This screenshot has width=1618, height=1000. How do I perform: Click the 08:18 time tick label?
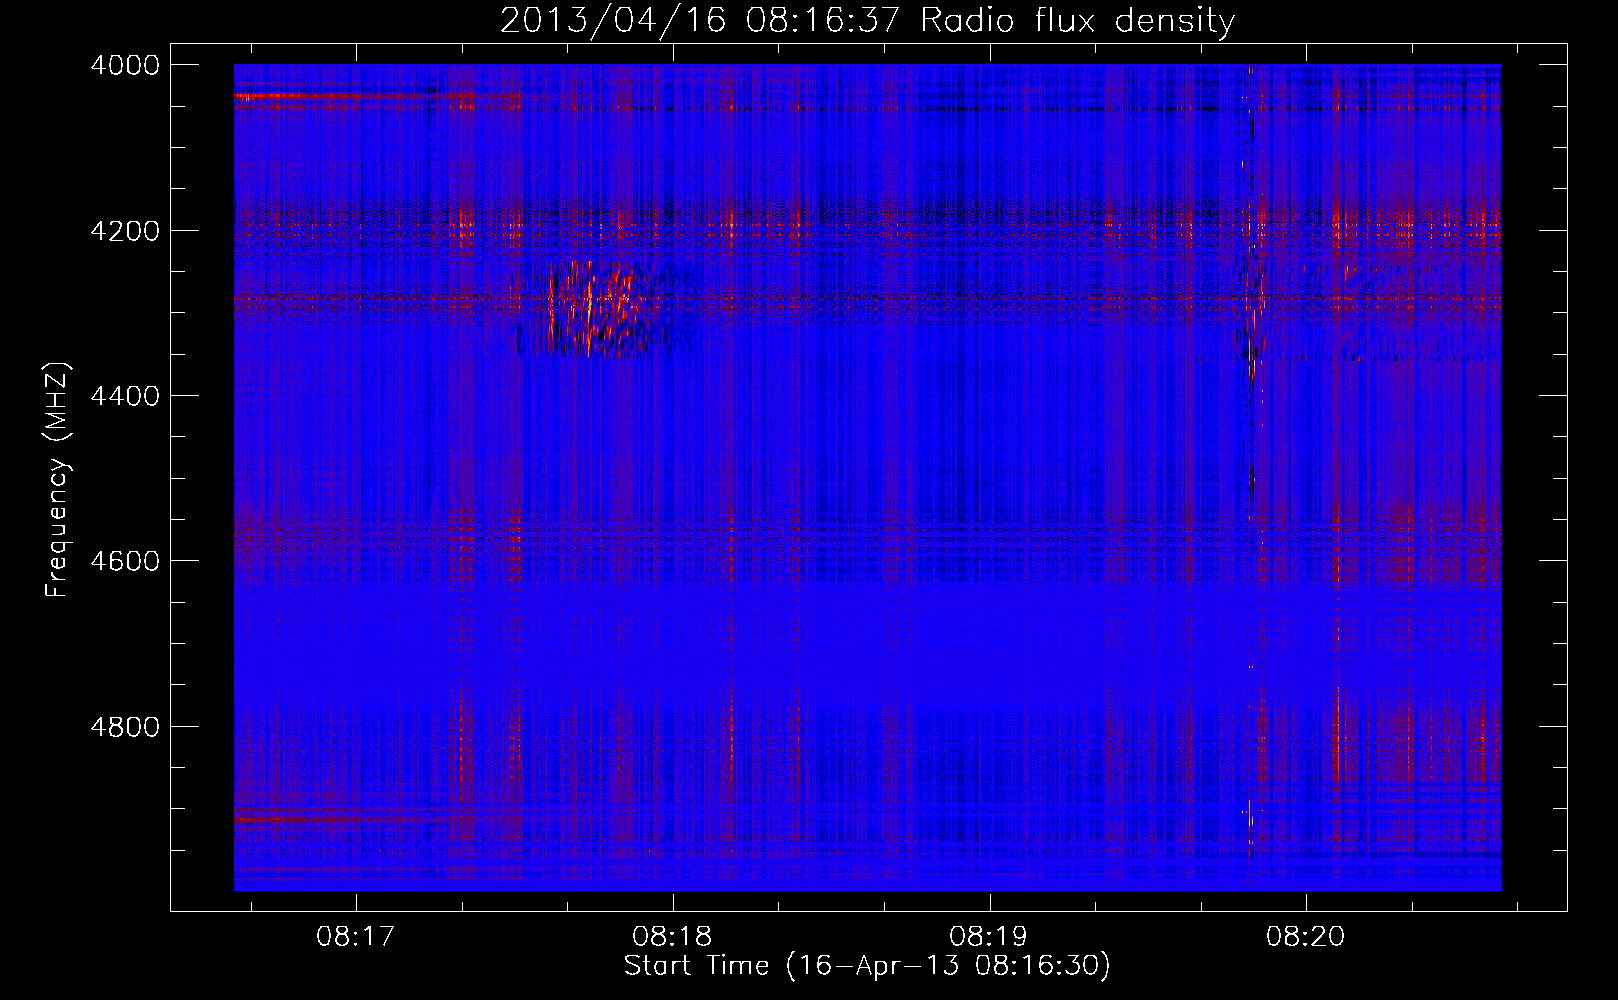[673, 937]
